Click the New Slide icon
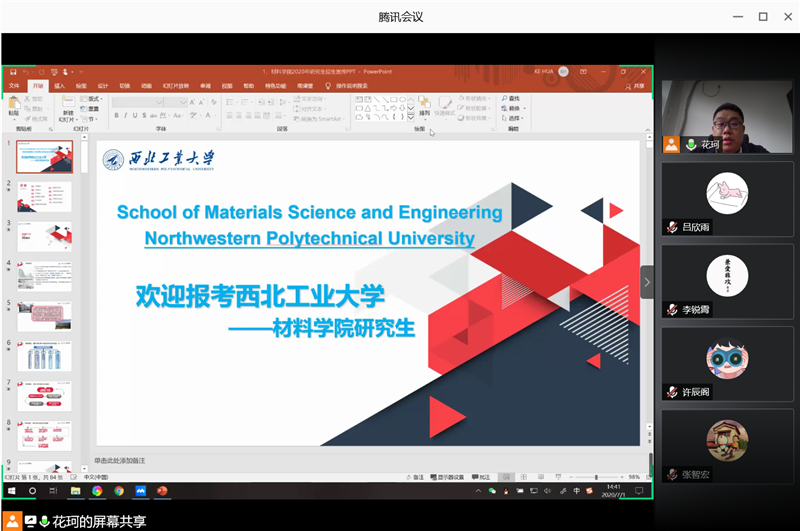 [x=68, y=104]
